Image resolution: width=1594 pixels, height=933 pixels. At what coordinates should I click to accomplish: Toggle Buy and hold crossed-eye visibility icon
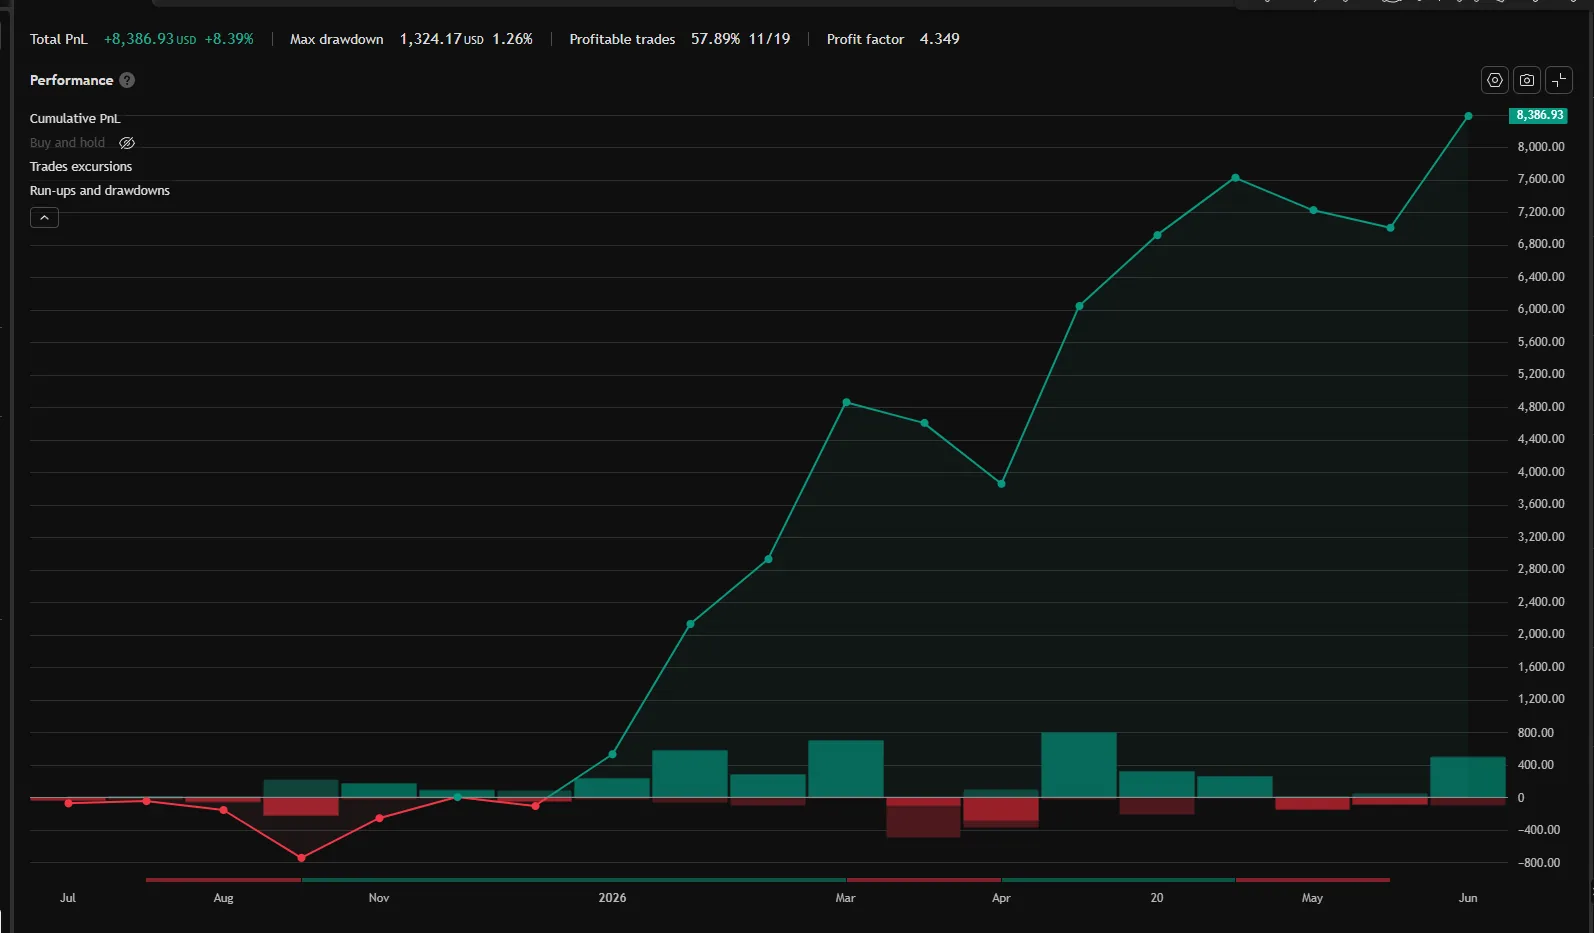[x=127, y=143]
